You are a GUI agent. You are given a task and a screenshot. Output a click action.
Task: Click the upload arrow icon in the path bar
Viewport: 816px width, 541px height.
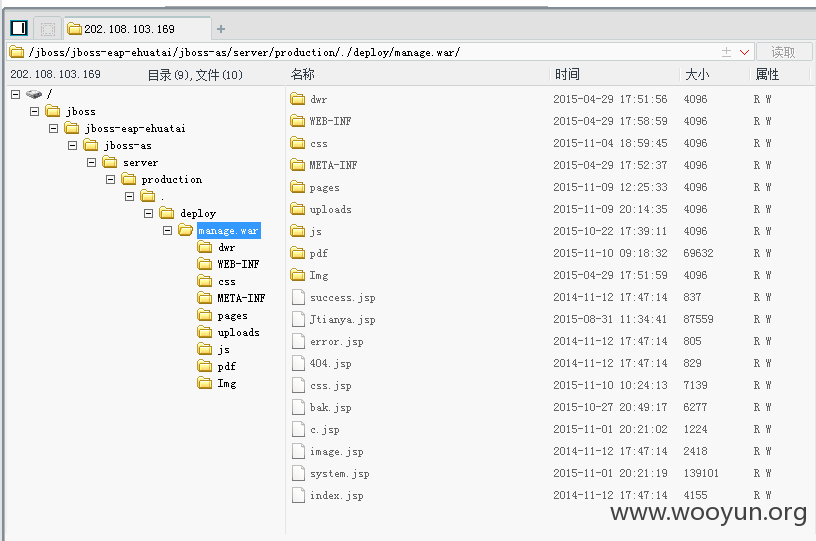pos(726,52)
